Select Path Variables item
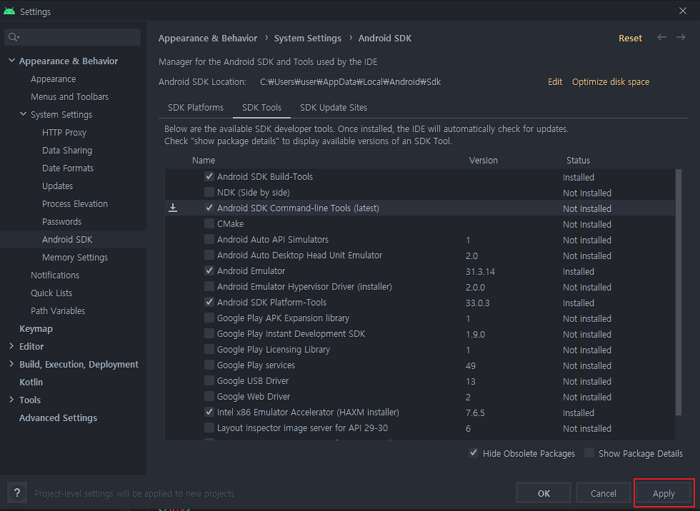This screenshot has width=700, height=511. (58, 311)
